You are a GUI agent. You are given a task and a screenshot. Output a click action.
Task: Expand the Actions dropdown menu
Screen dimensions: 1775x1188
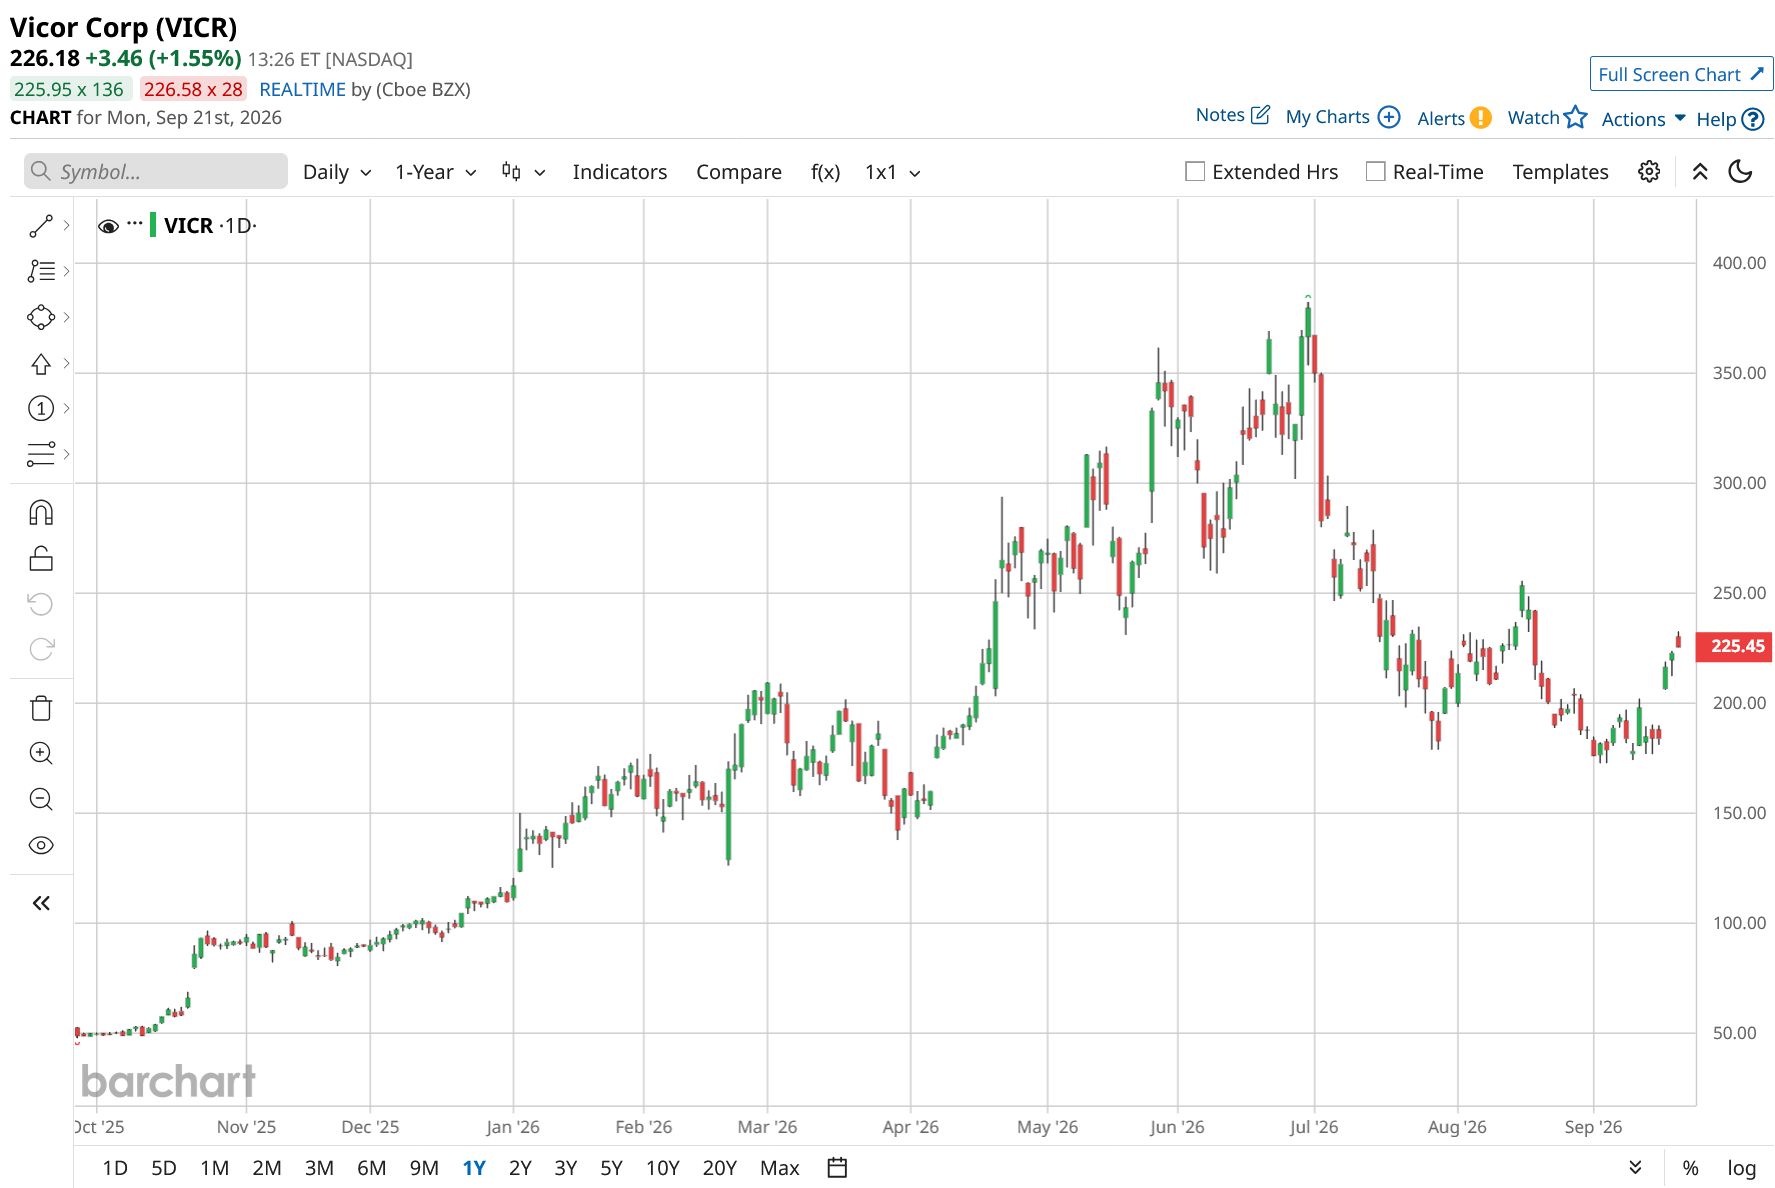[1643, 119]
